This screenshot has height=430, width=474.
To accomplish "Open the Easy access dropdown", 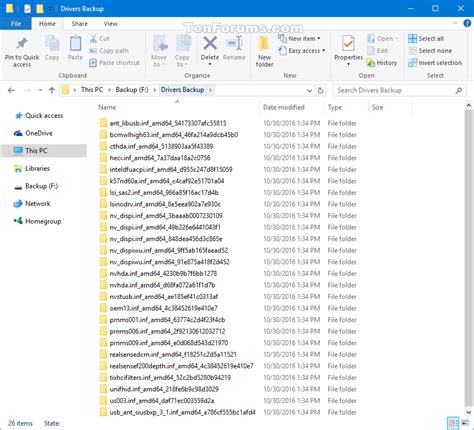I will point(302,51).
